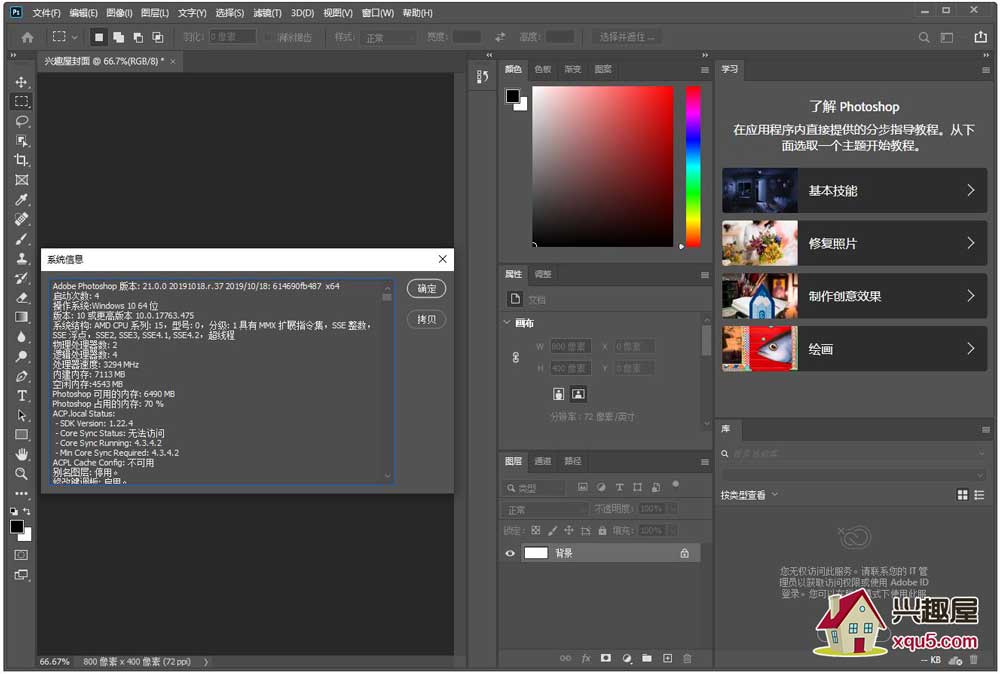The image size is (1000, 674).
Task: Open the layer filter 类型 dropdown
Action: click(534, 488)
